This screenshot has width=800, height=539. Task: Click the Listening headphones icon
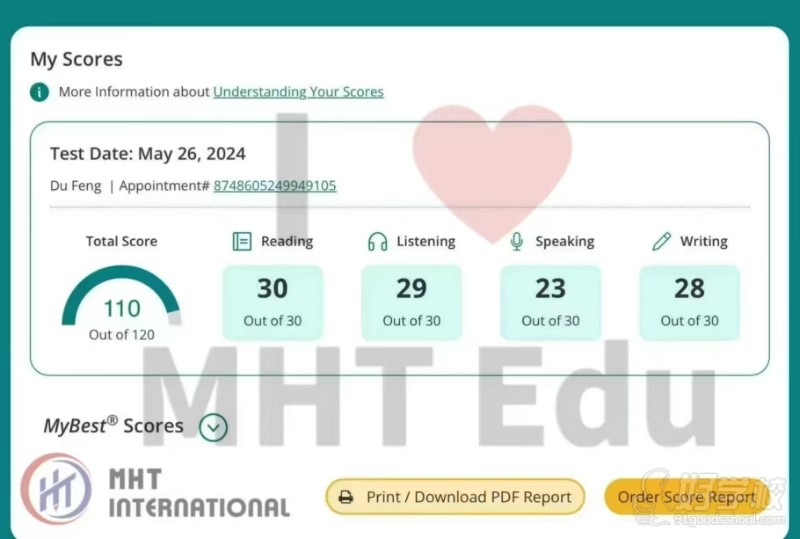click(x=377, y=241)
